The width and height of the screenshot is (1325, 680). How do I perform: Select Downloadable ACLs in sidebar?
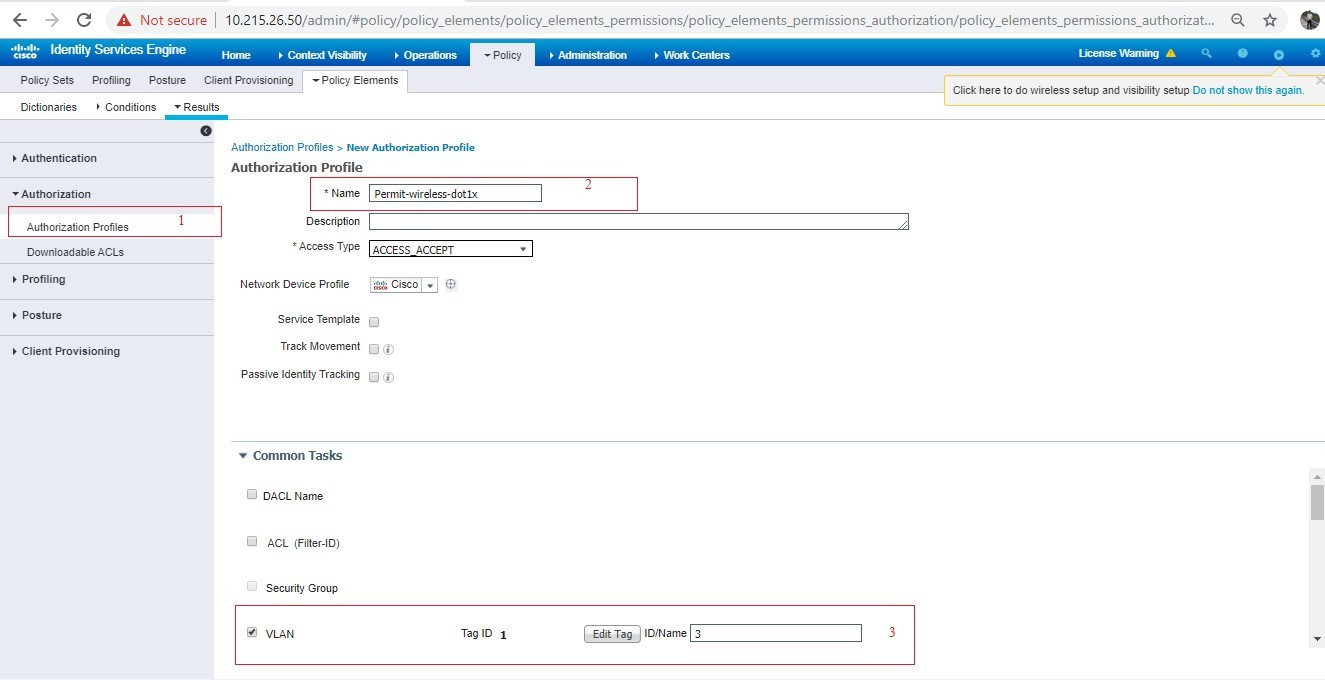click(75, 252)
